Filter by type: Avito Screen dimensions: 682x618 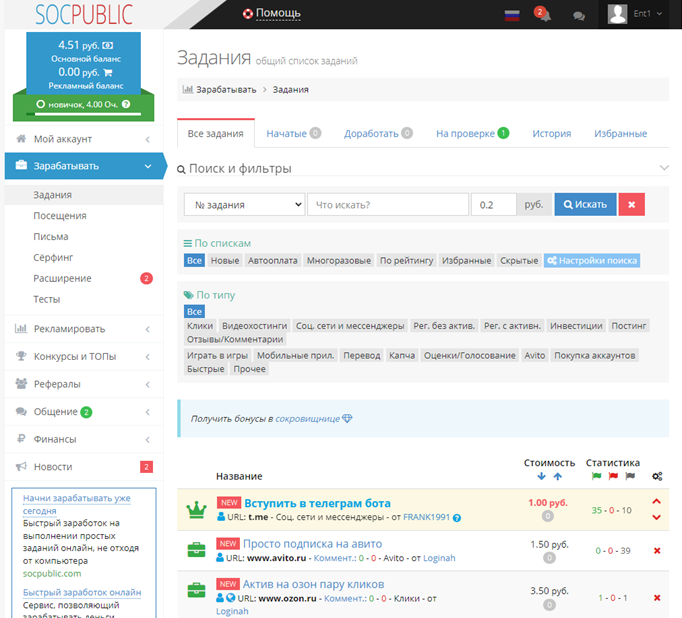pos(535,355)
